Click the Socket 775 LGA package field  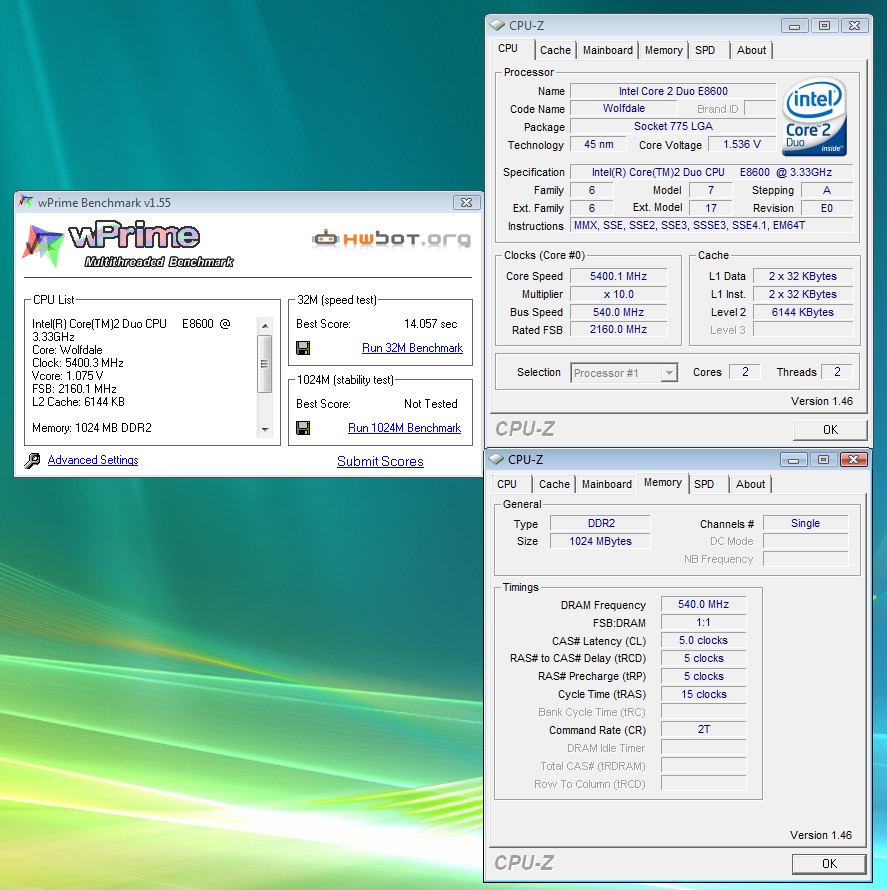tap(673, 126)
